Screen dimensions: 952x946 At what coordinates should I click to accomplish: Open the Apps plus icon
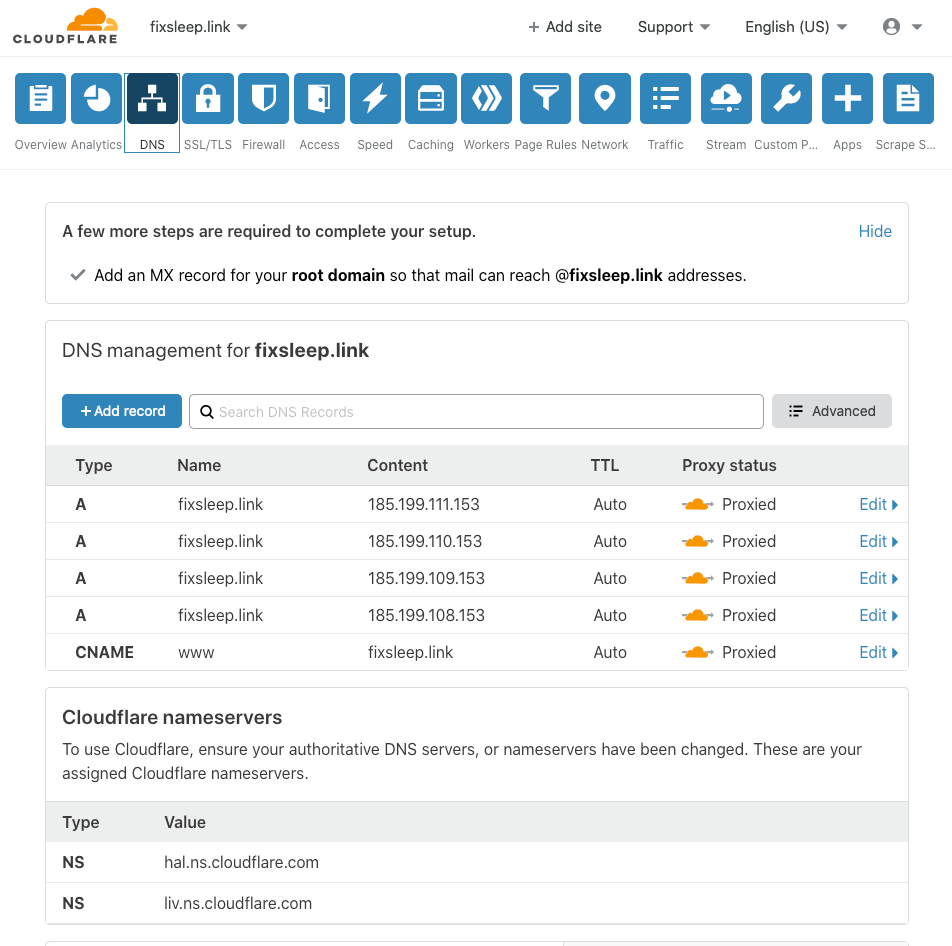[848, 98]
